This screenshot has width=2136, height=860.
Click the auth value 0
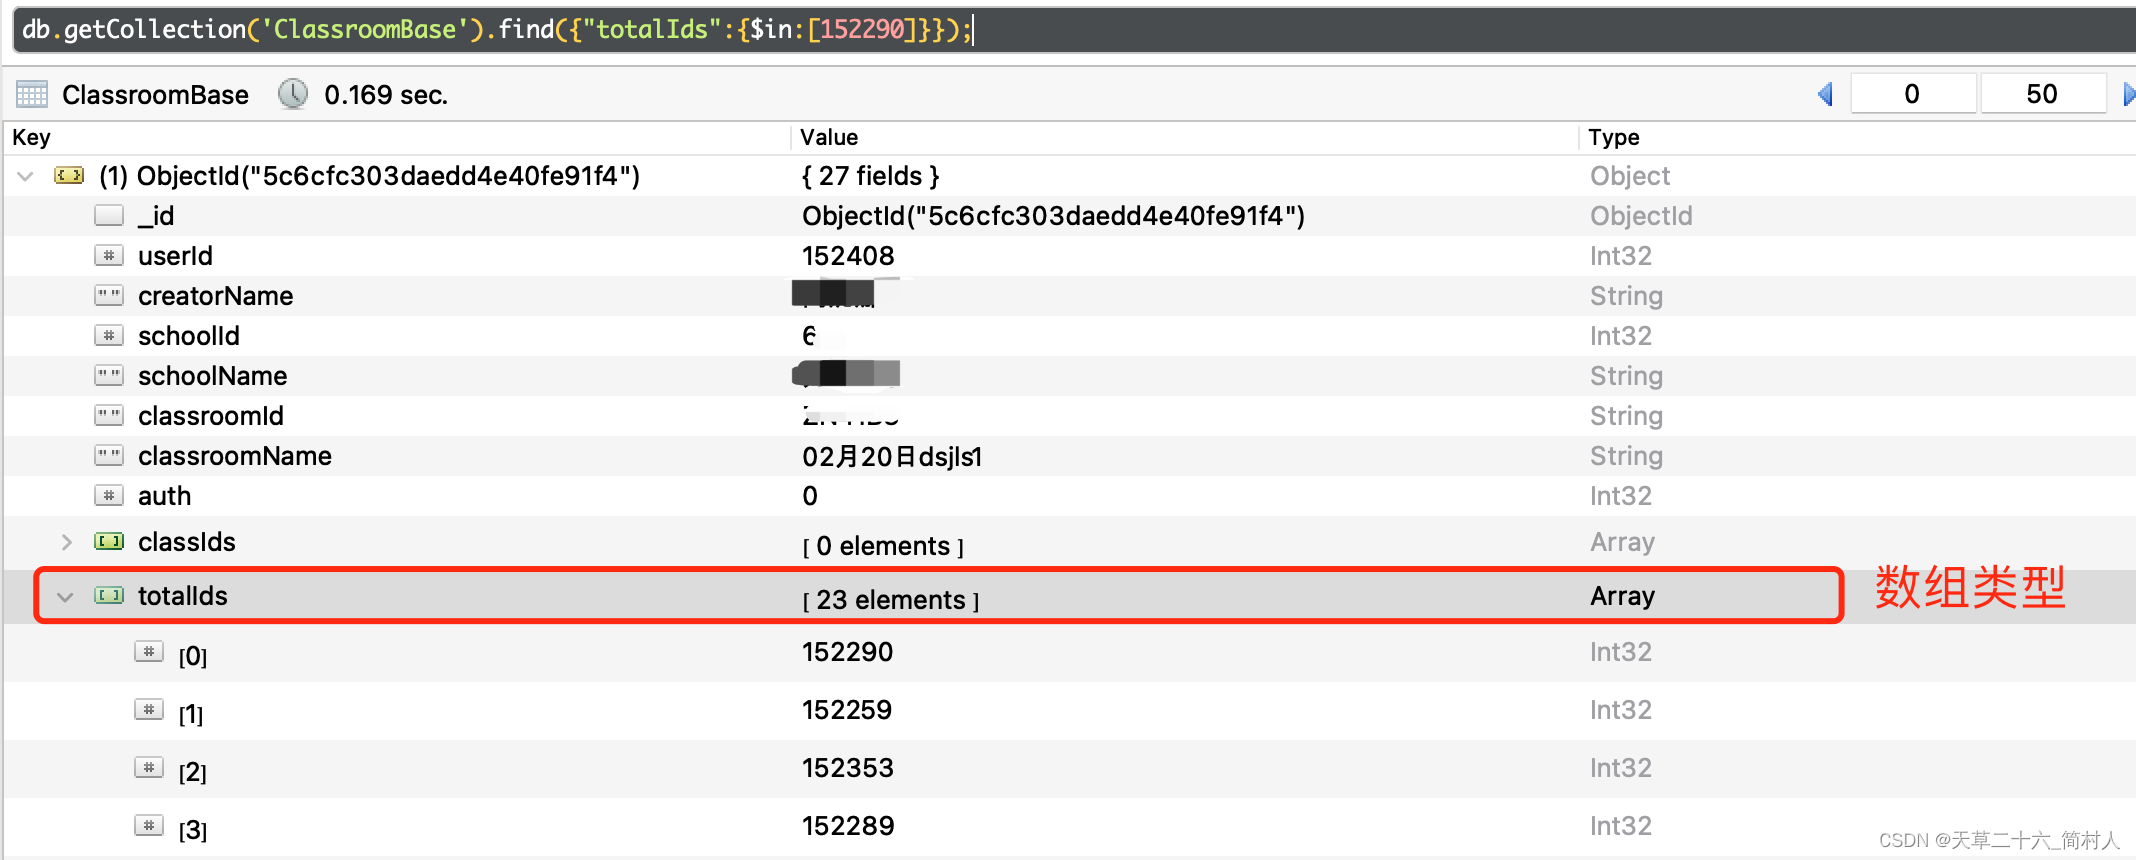810,496
